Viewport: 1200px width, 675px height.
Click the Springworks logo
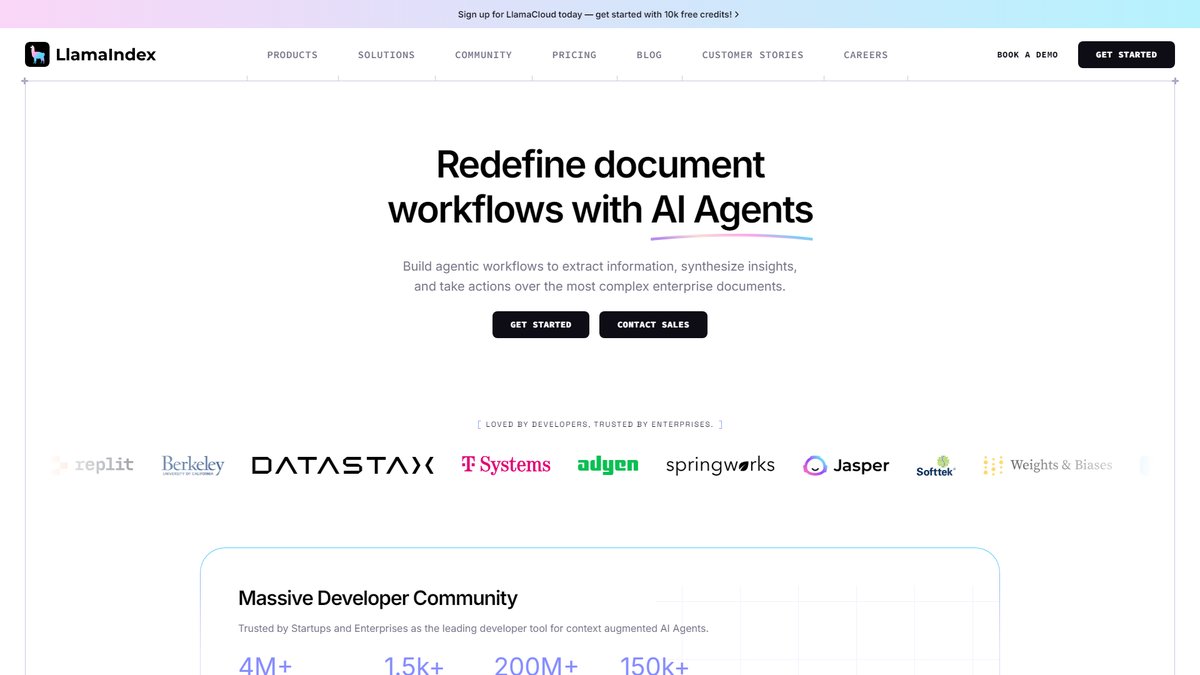coord(720,465)
